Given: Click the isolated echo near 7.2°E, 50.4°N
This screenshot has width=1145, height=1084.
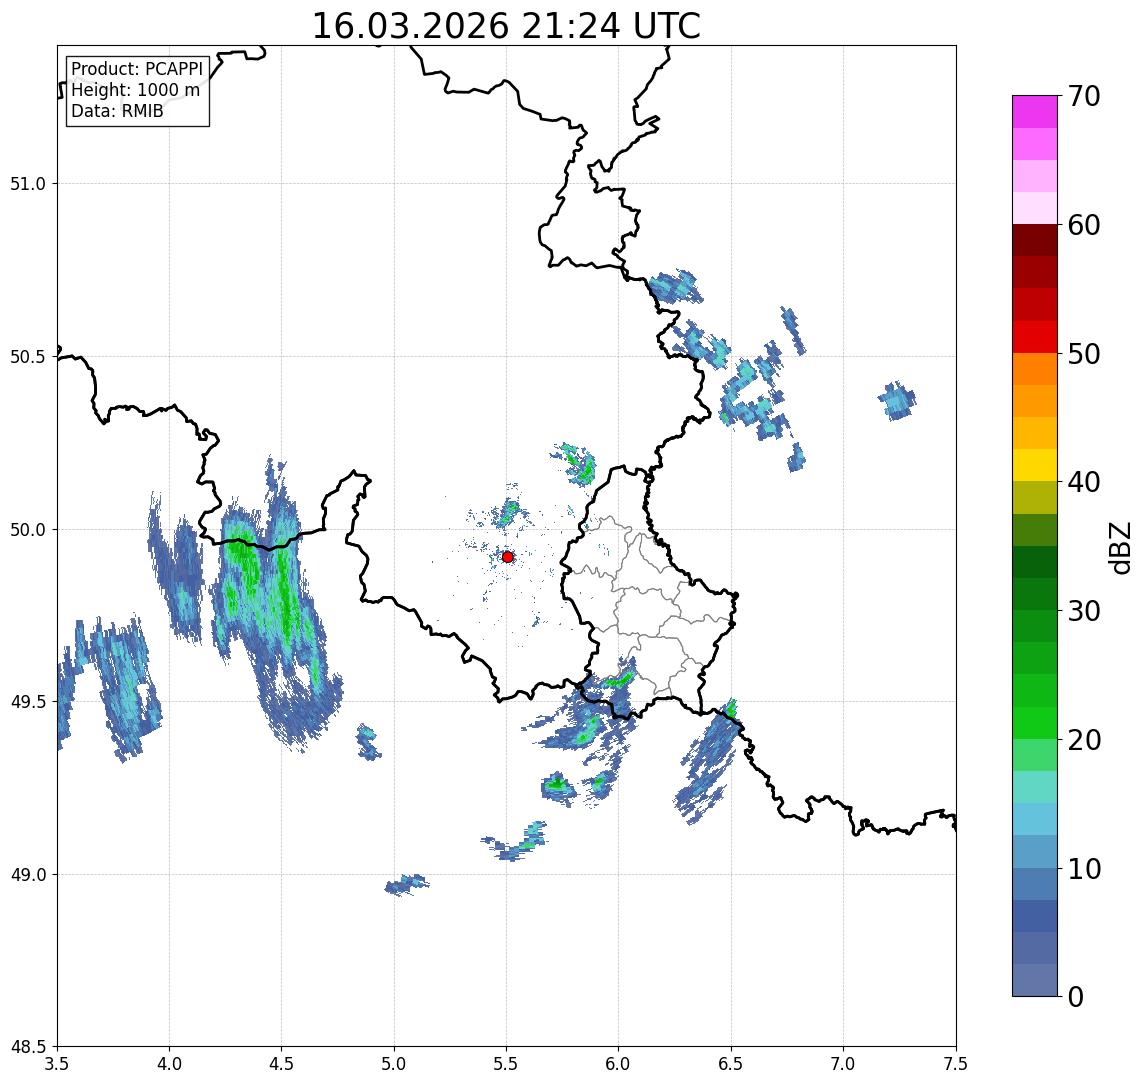Looking at the screenshot, I should (897, 400).
